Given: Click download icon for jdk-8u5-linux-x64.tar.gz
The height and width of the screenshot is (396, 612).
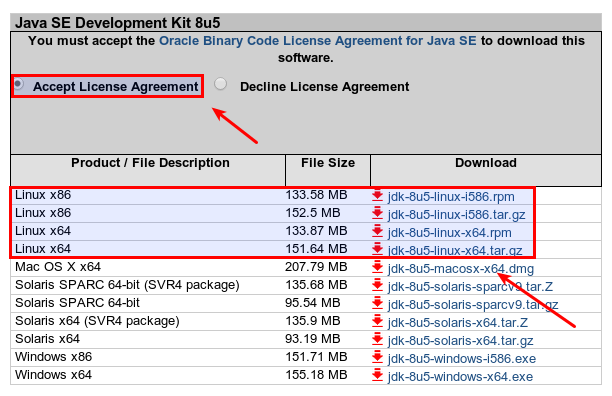Looking at the screenshot, I should pyautogui.click(x=377, y=249).
